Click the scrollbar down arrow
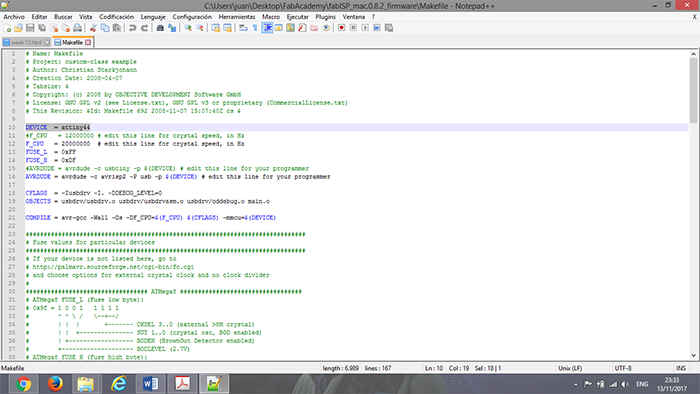700x394 pixels. (693, 356)
